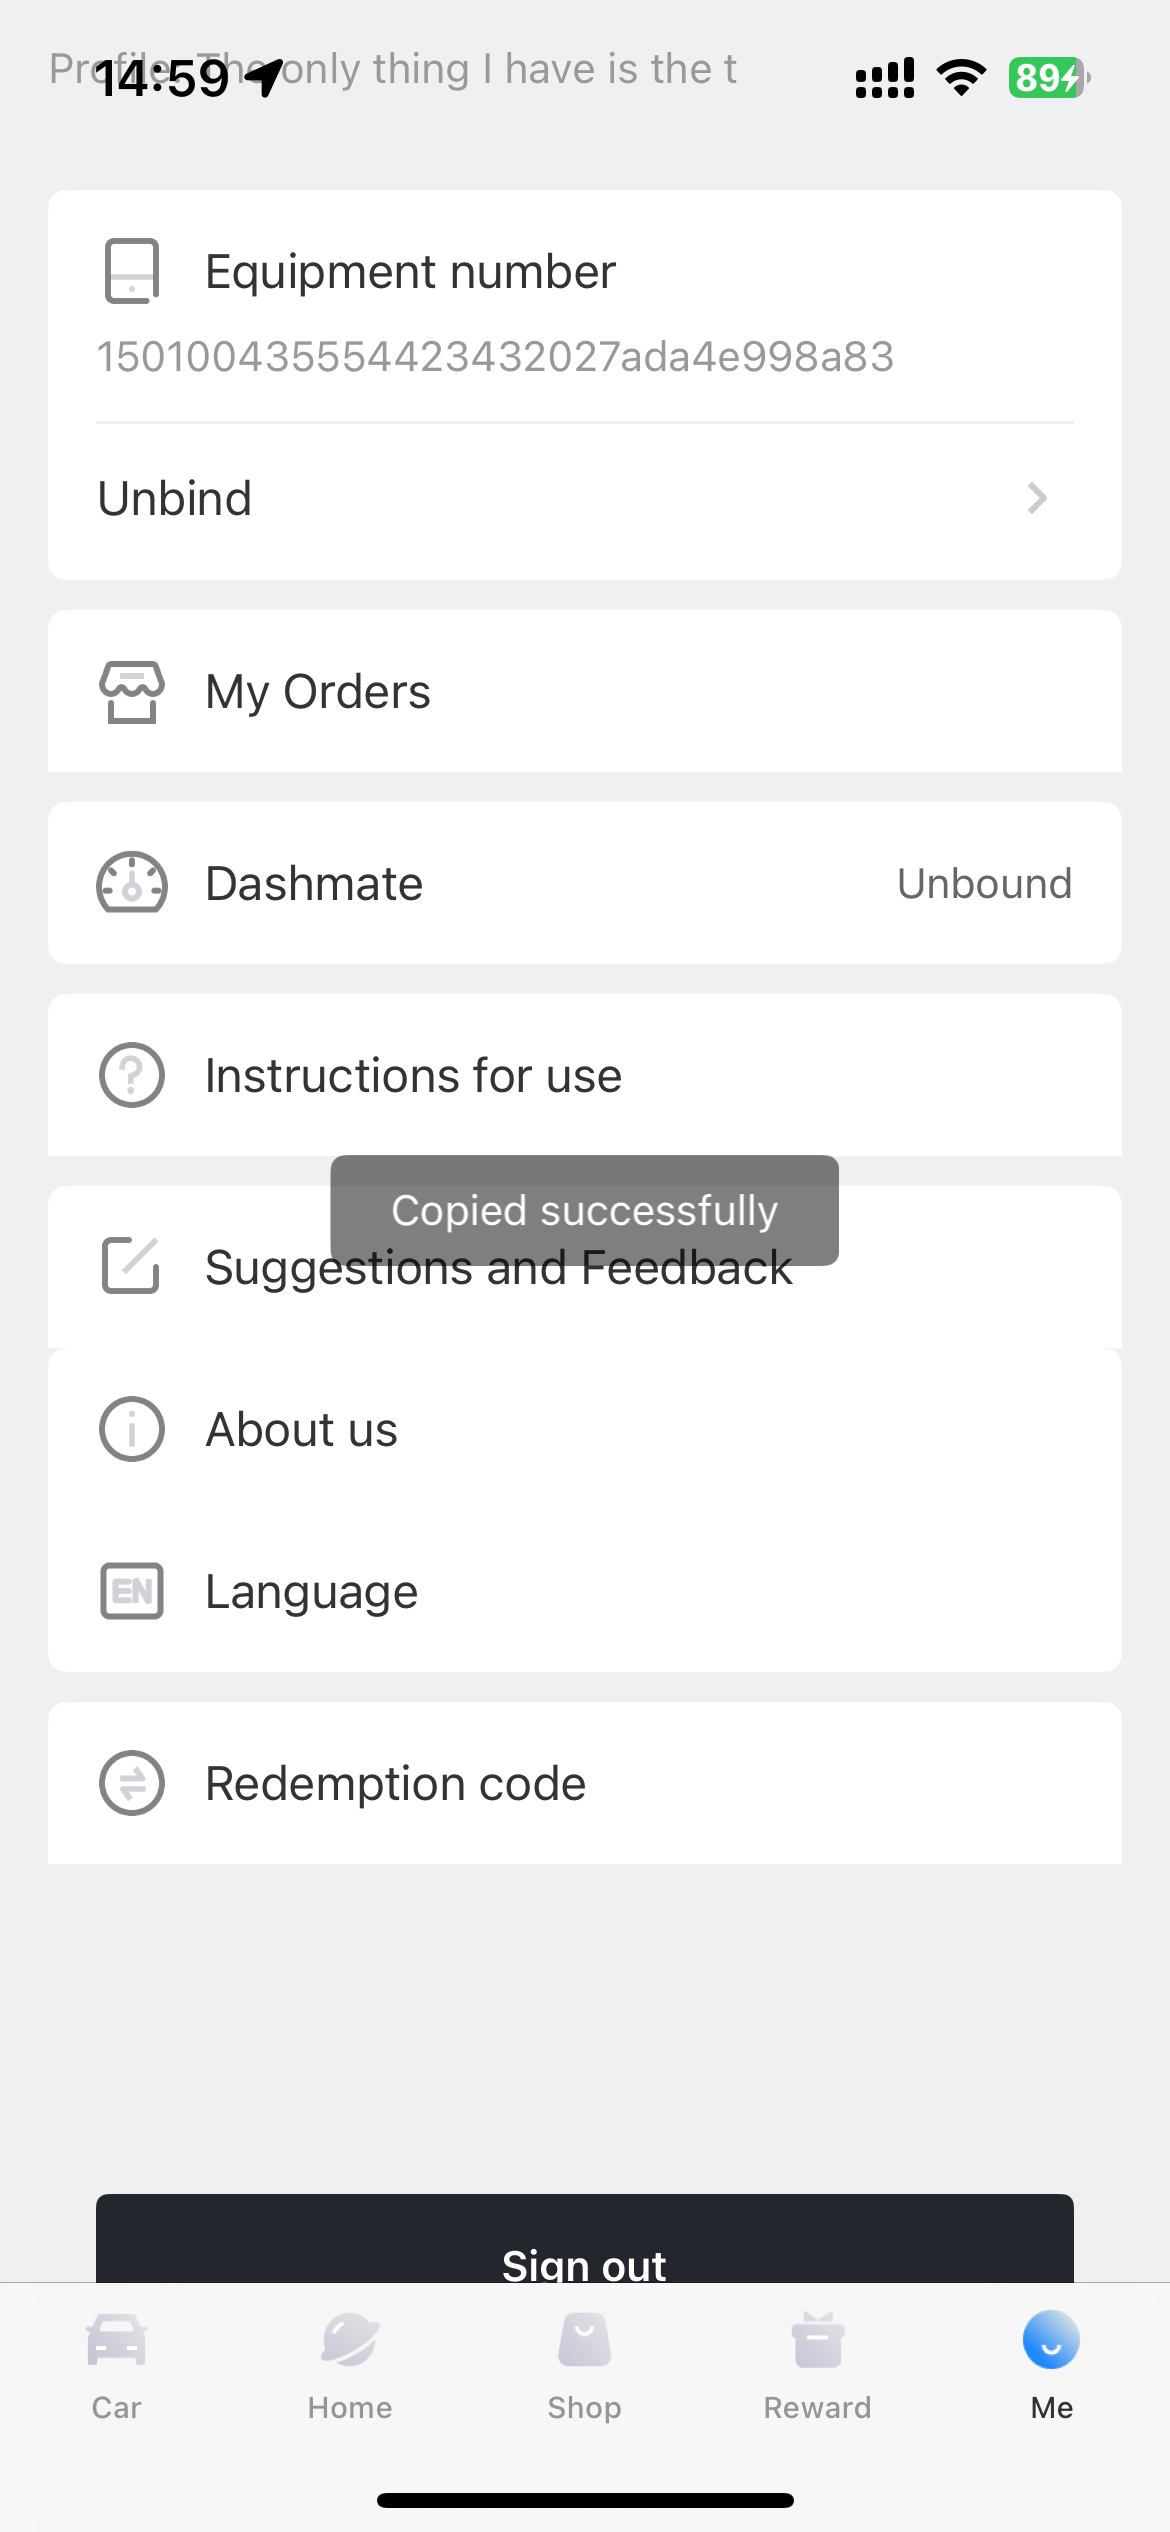Switch to the Car tab
The image size is (1170, 2532).
tap(117, 2365)
